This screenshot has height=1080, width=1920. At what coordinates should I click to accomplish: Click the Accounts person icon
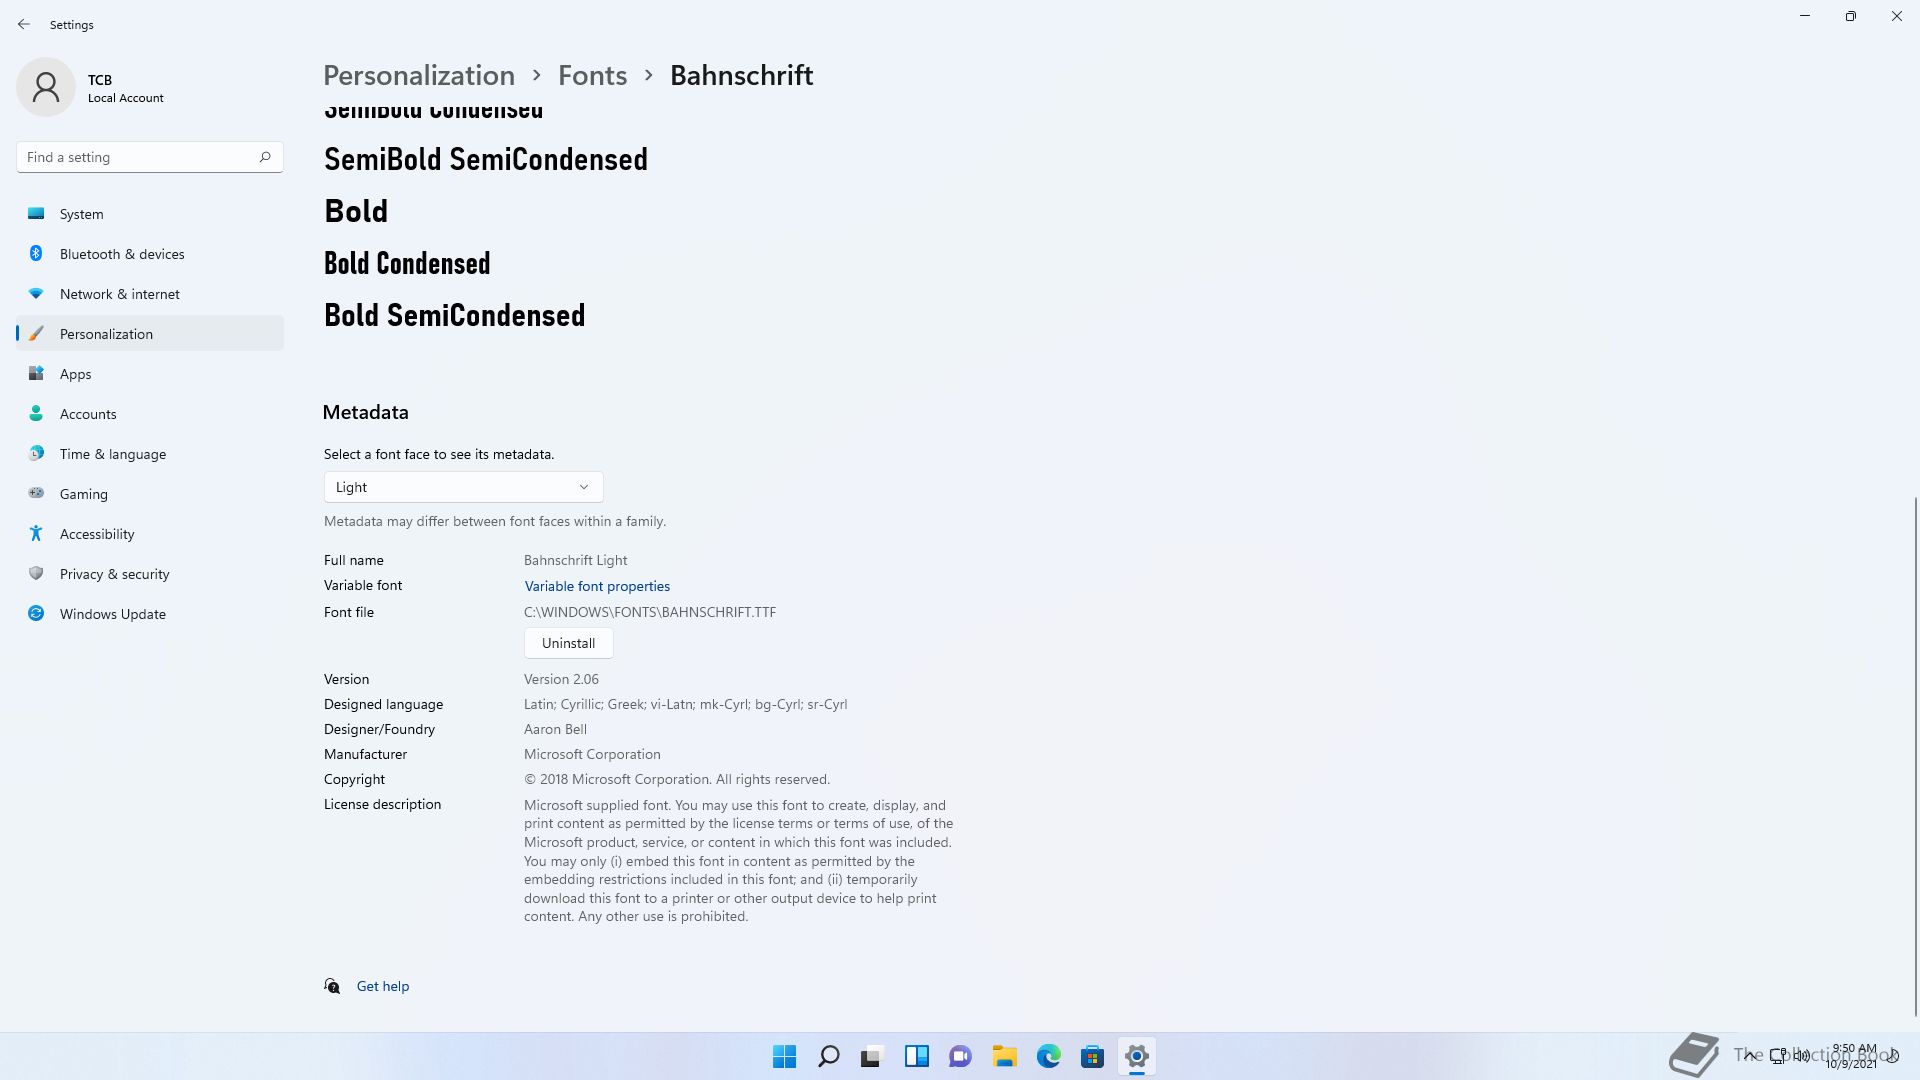click(x=36, y=413)
